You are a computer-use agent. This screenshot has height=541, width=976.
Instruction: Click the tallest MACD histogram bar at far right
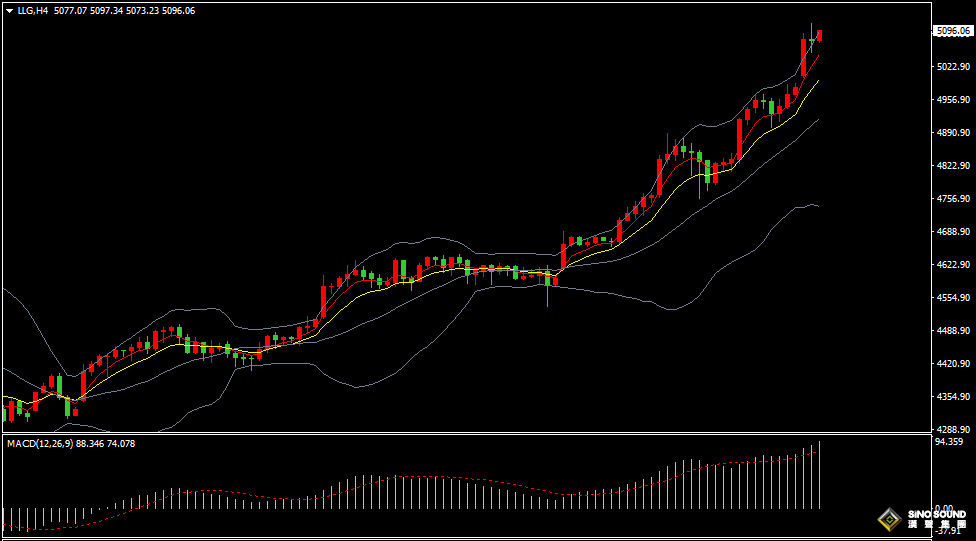[820, 475]
